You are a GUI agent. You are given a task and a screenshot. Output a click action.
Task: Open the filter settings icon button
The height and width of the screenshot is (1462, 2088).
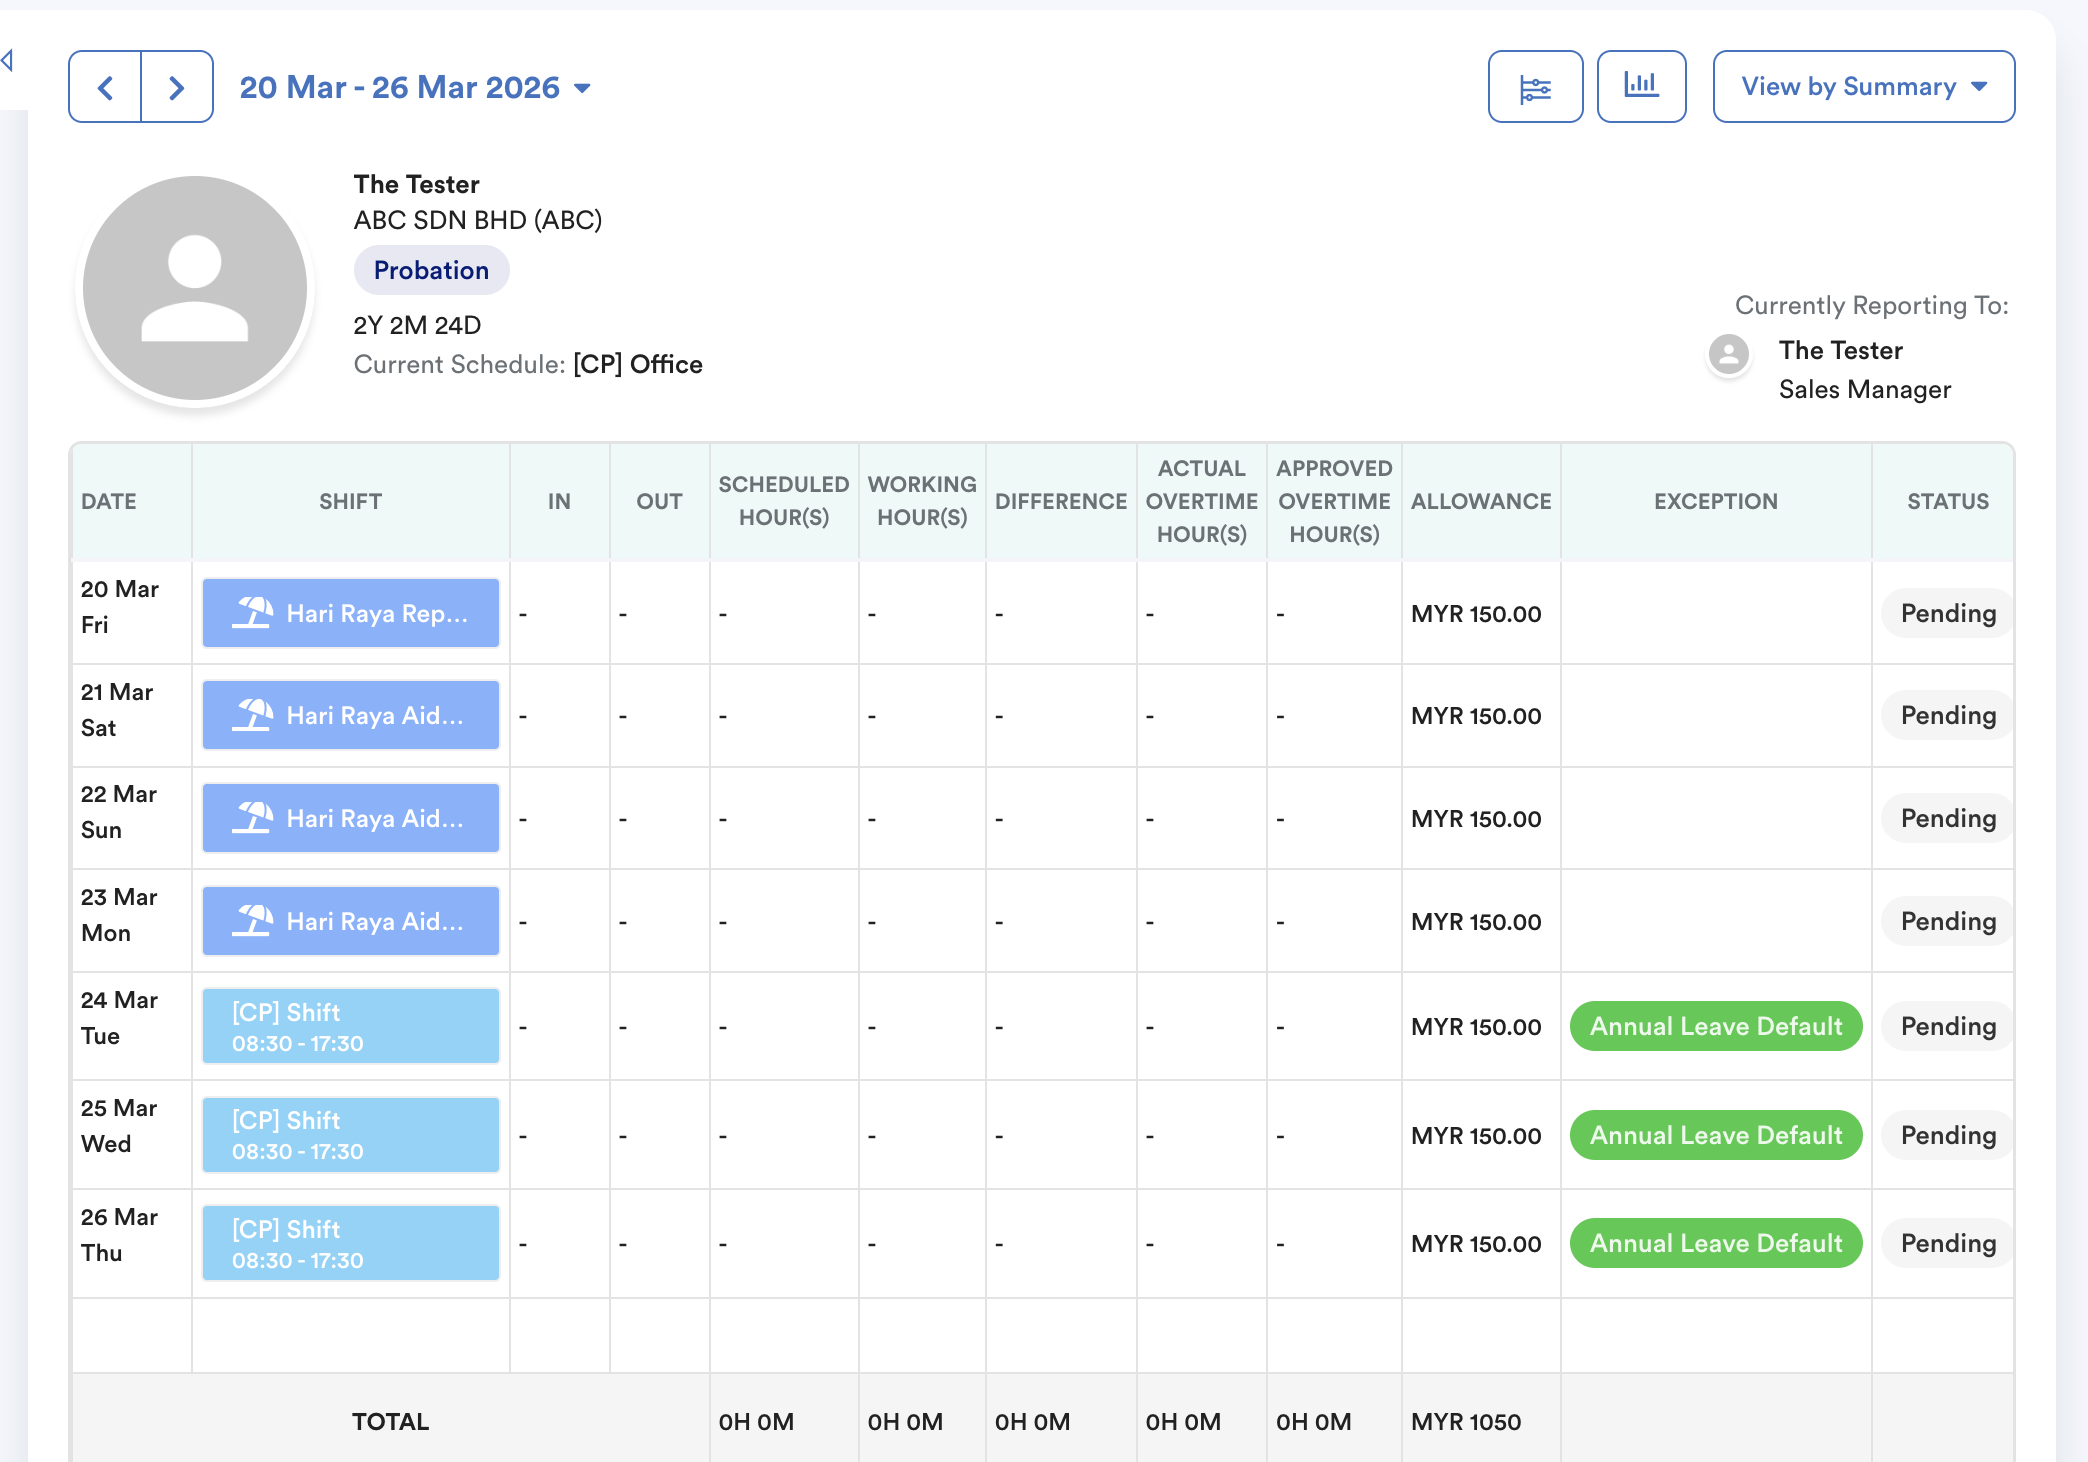[x=1535, y=87]
